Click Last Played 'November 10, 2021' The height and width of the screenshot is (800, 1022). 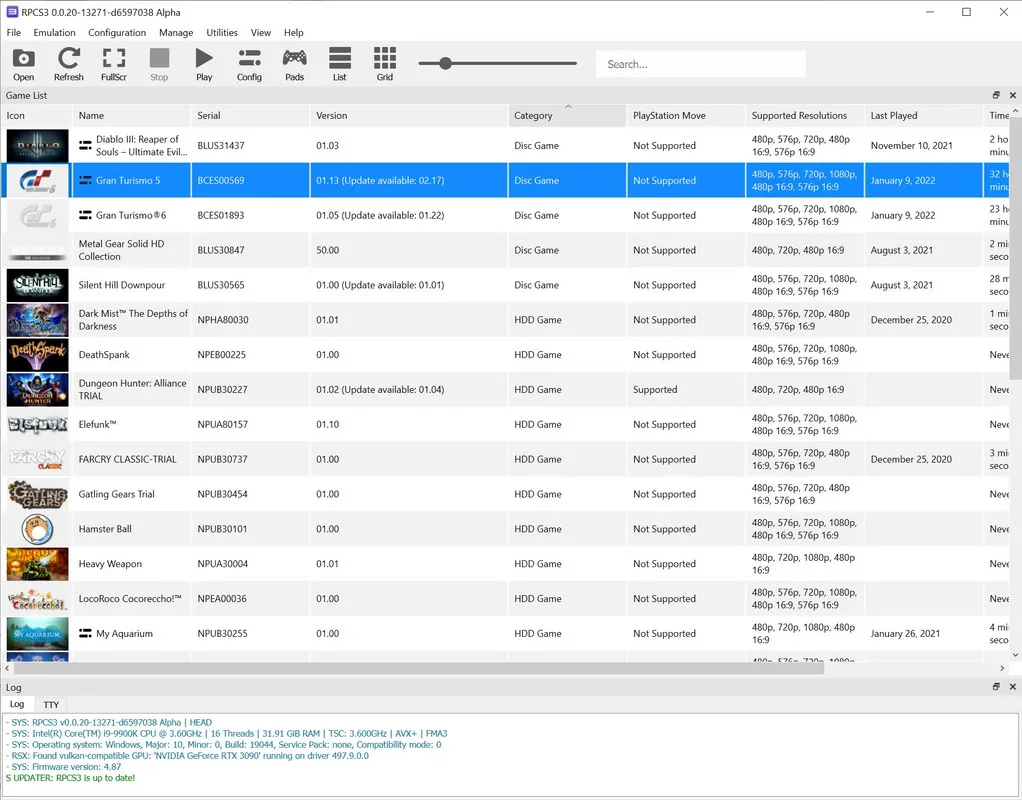[x=911, y=145]
